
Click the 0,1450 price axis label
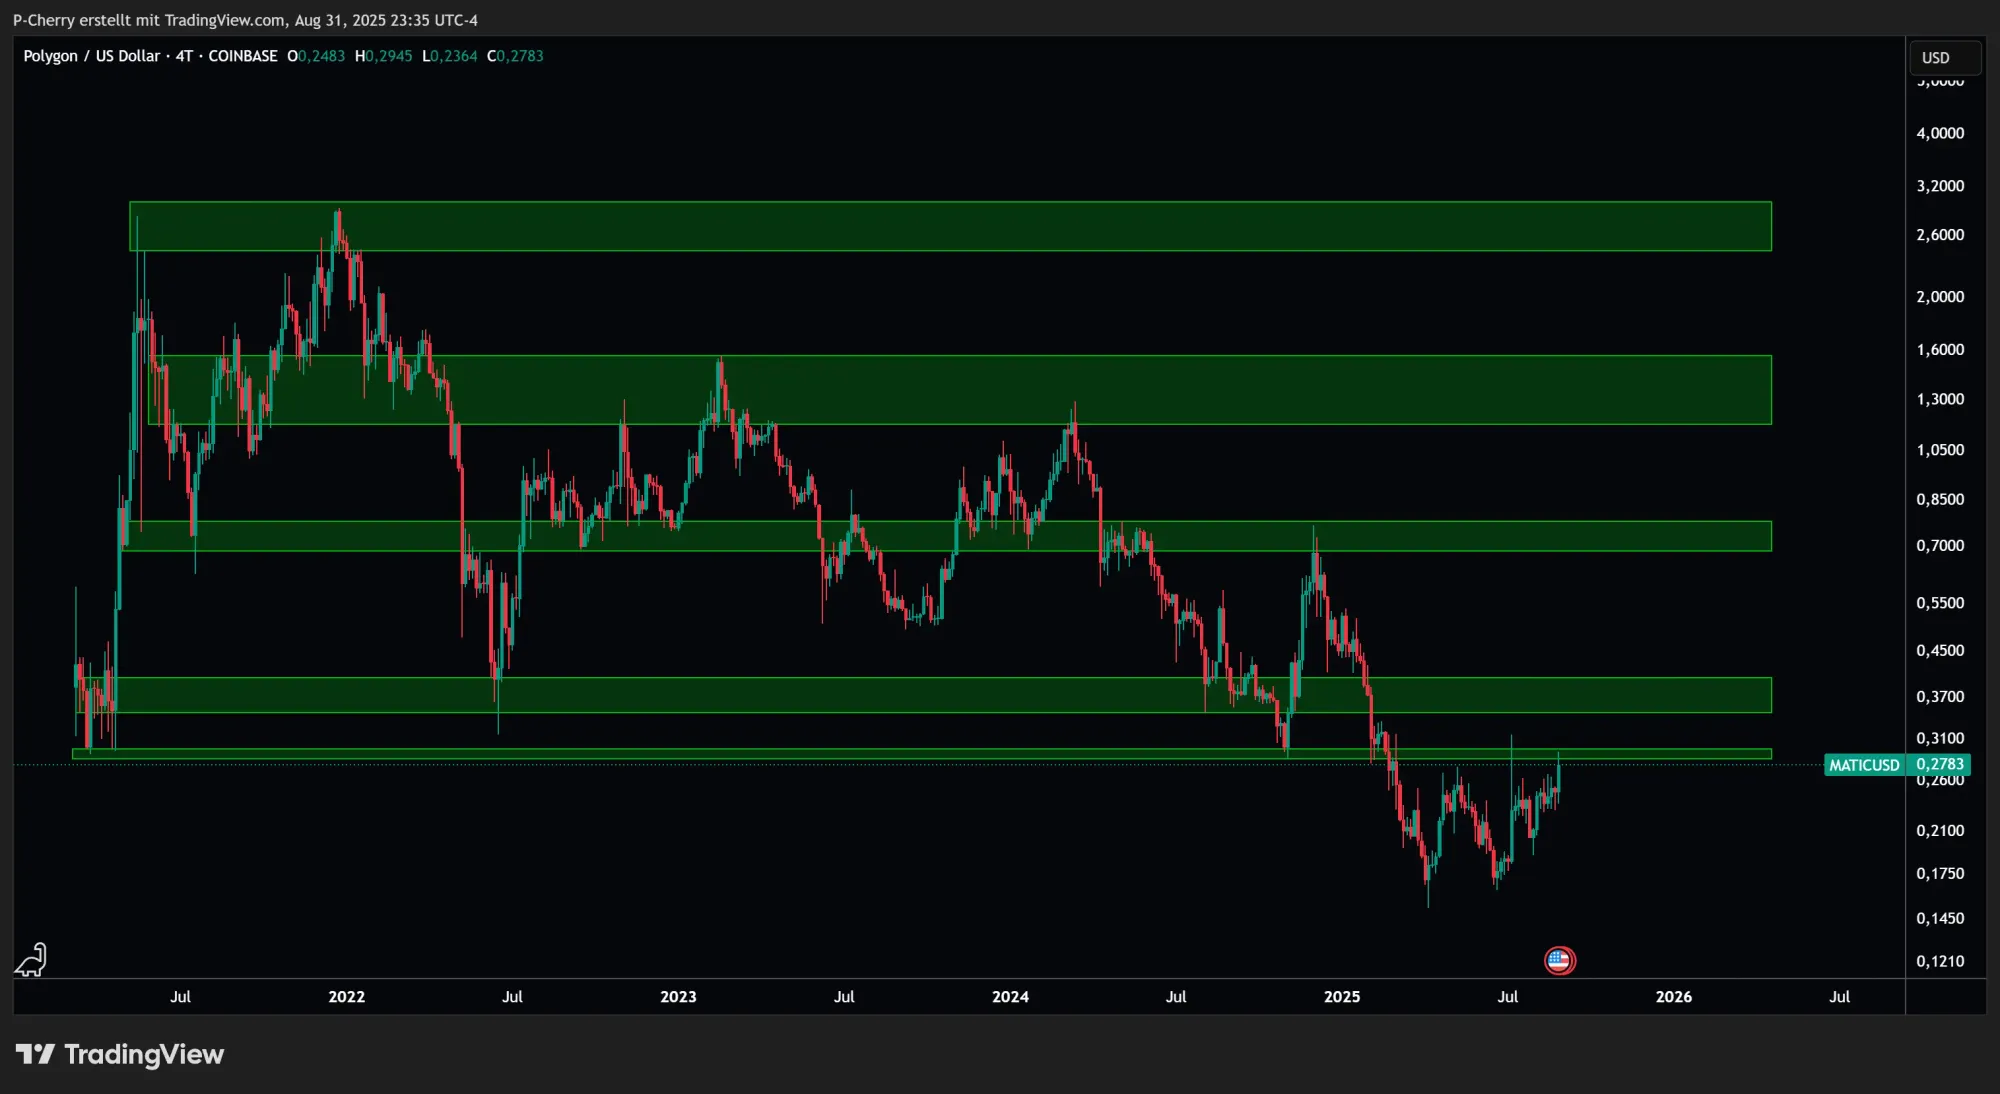1940,919
